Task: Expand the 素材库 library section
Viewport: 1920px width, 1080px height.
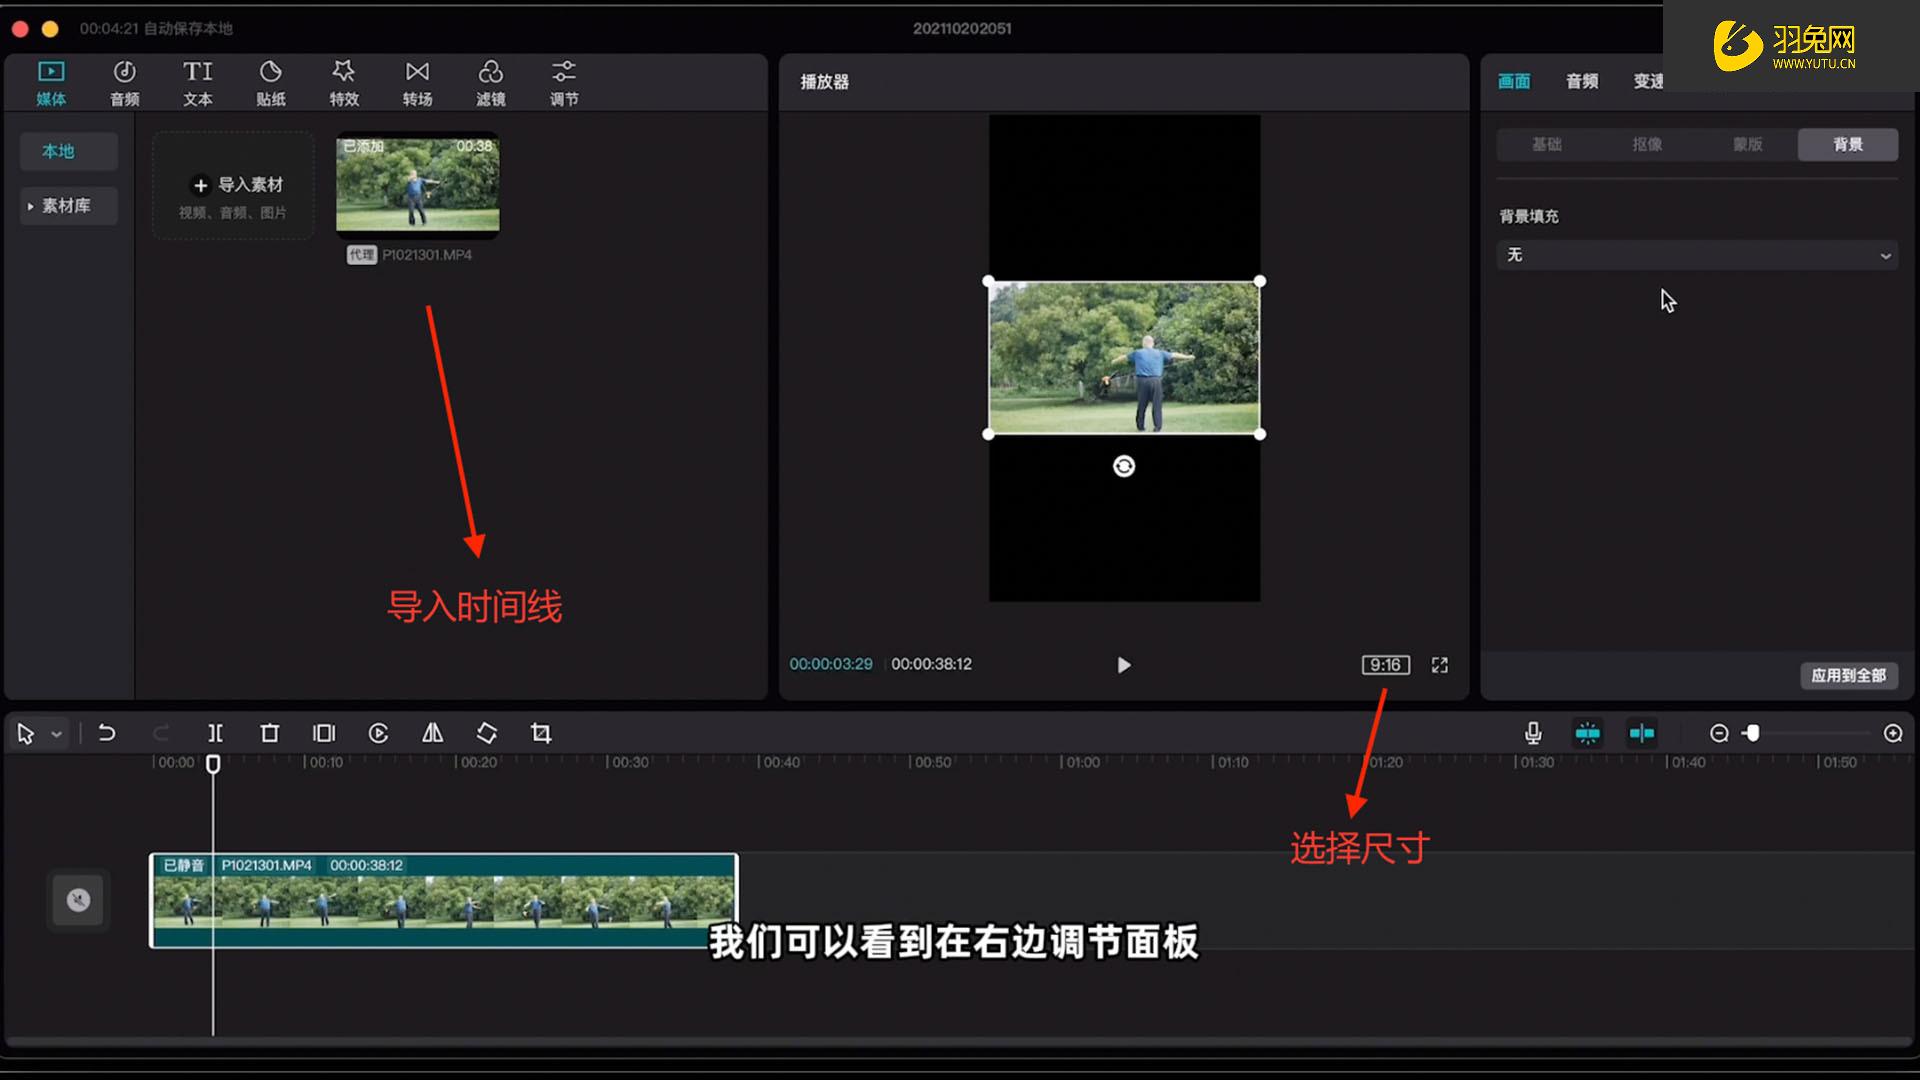Action: tap(66, 206)
